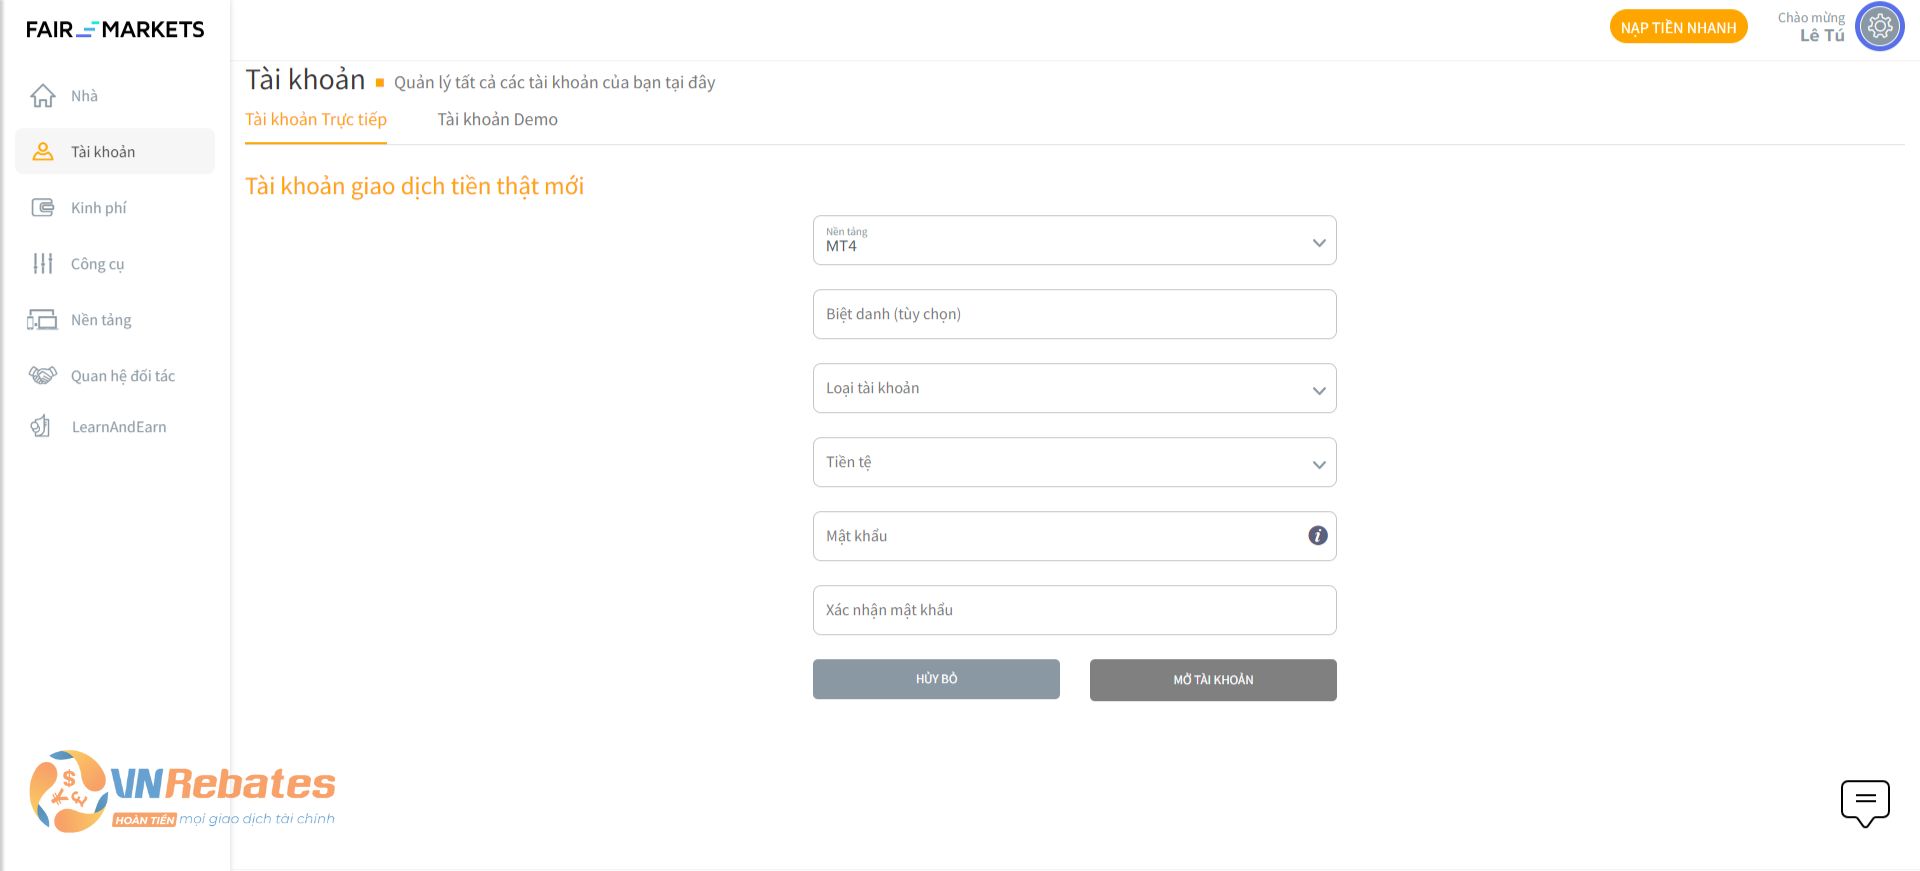The width and height of the screenshot is (1920, 871).
Task: Open the settings gear avatar icon
Action: click(1880, 26)
